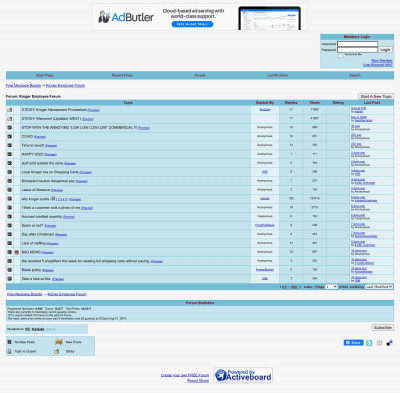Click status icon for Day after Christmas topic

tap(10, 234)
